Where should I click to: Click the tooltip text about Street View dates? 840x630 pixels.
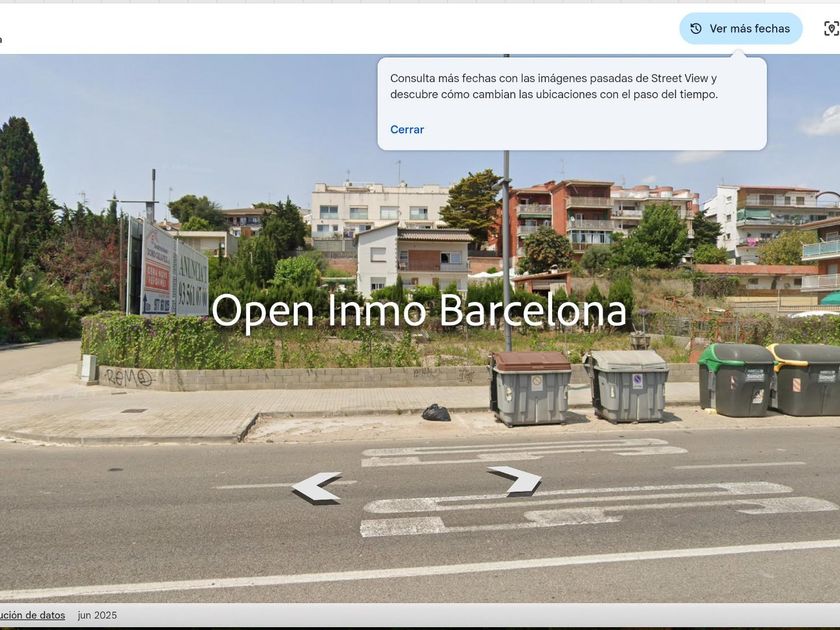coord(554,86)
